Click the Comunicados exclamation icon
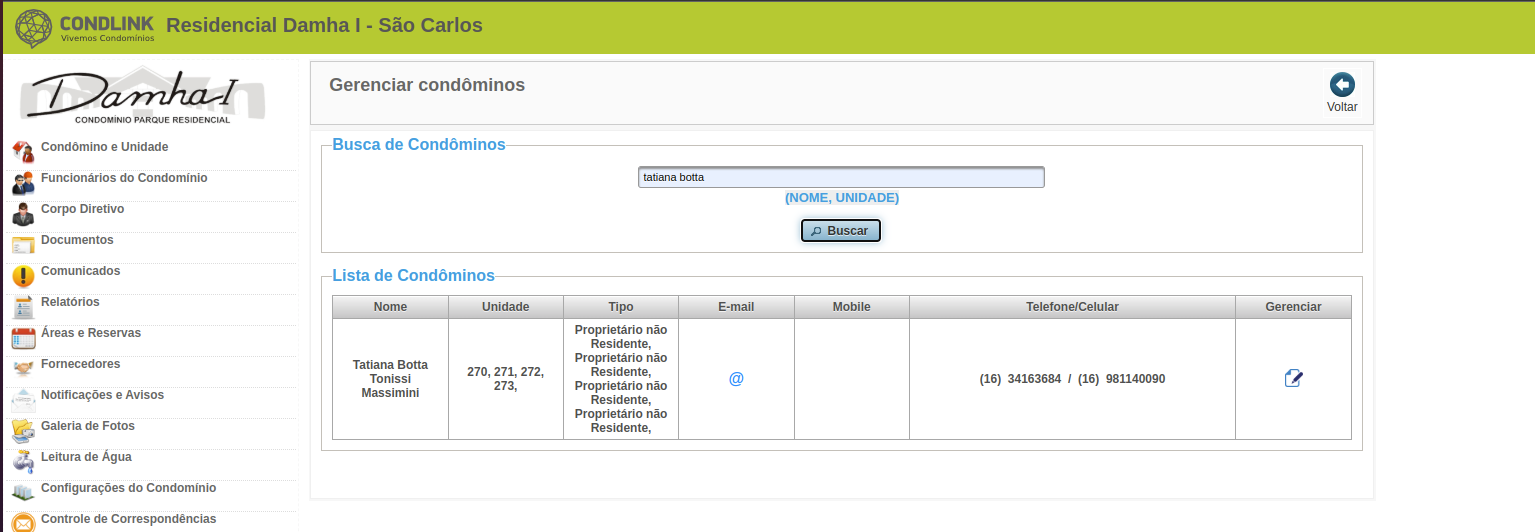 click(x=23, y=276)
